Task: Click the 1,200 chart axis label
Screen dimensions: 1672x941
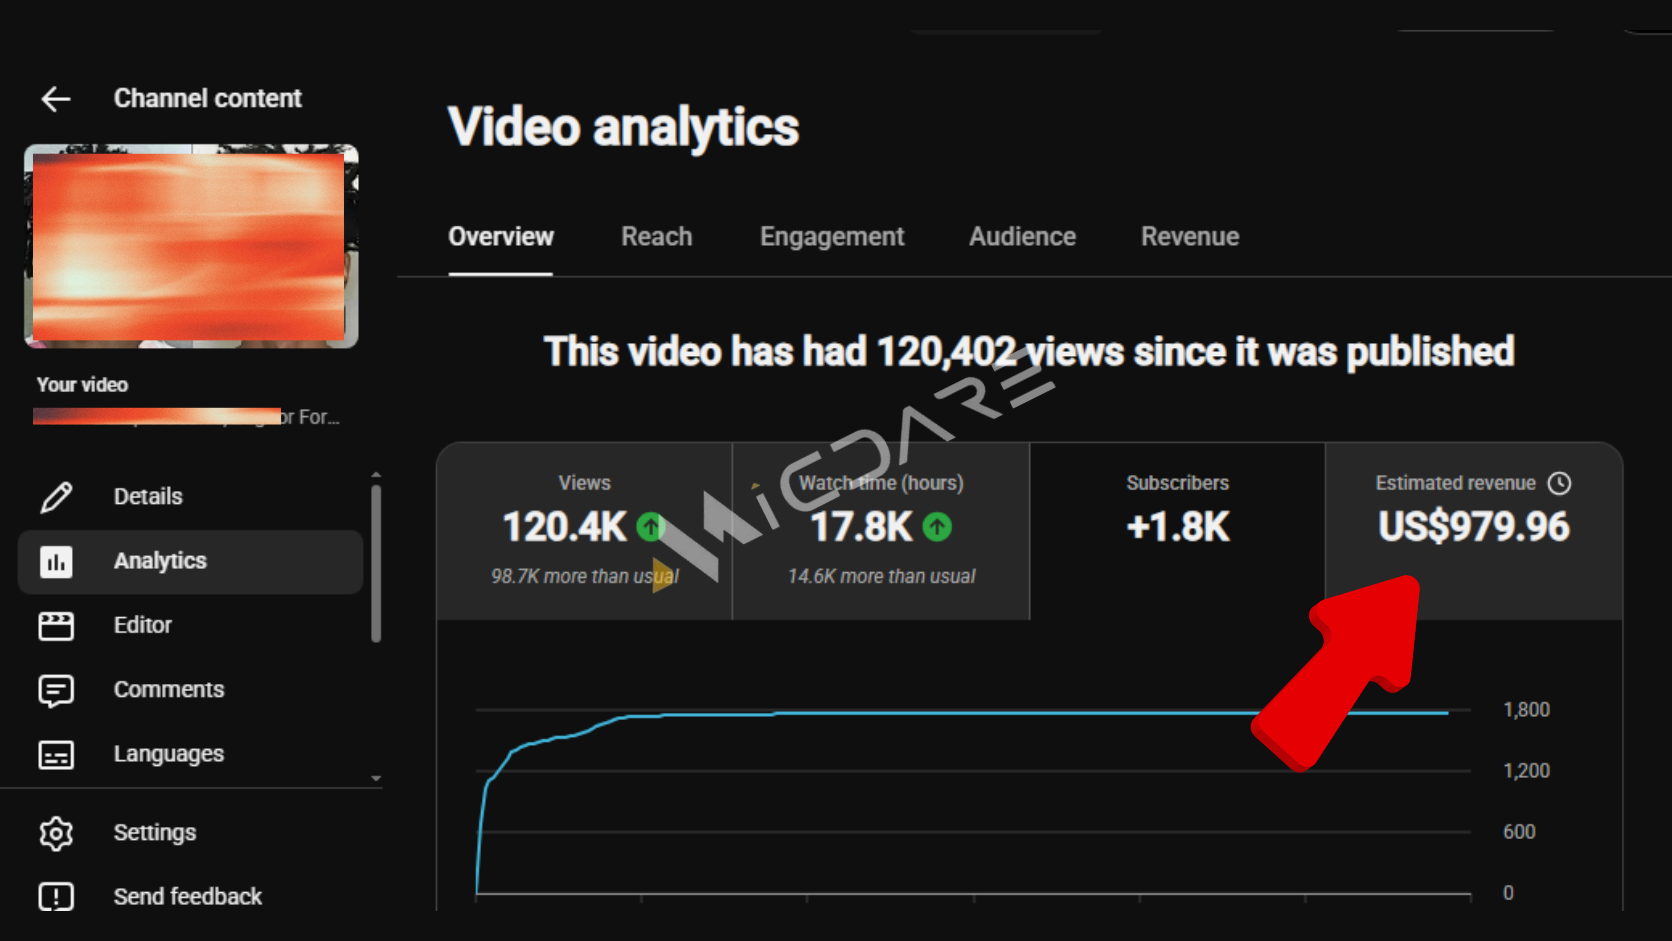Action: (1526, 771)
